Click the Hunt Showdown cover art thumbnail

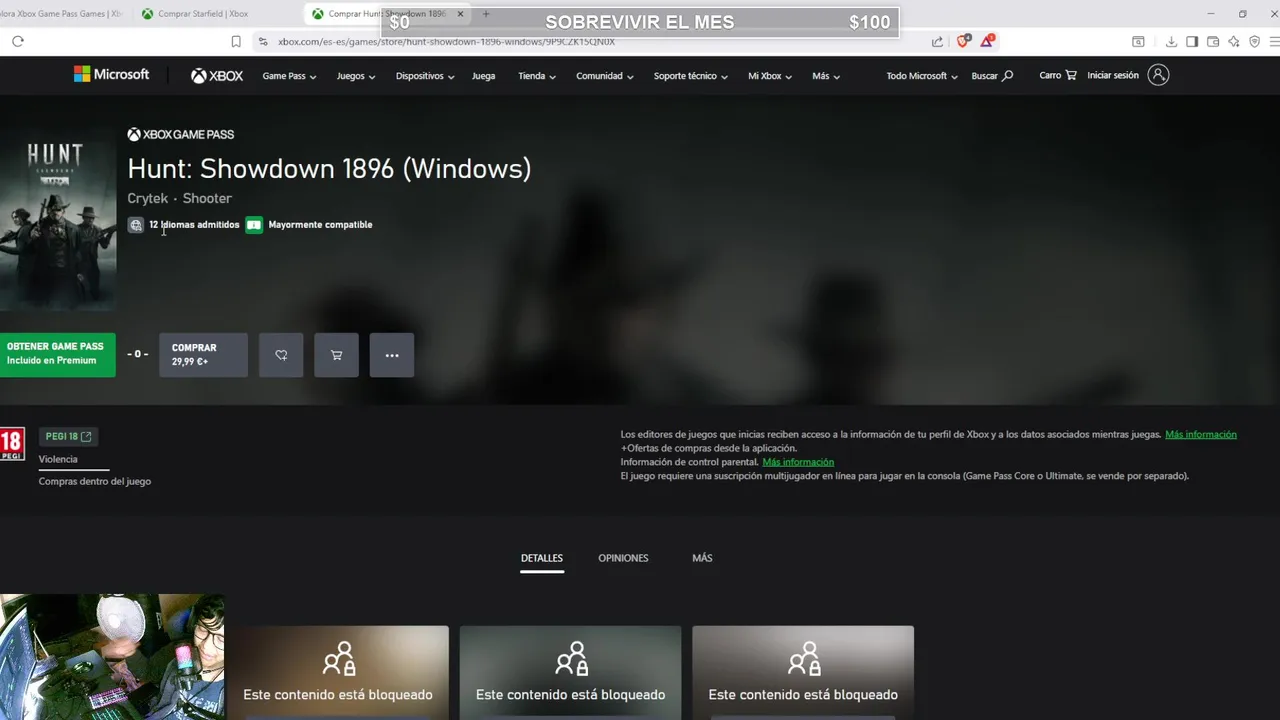pyautogui.click(x=57, y=220)
